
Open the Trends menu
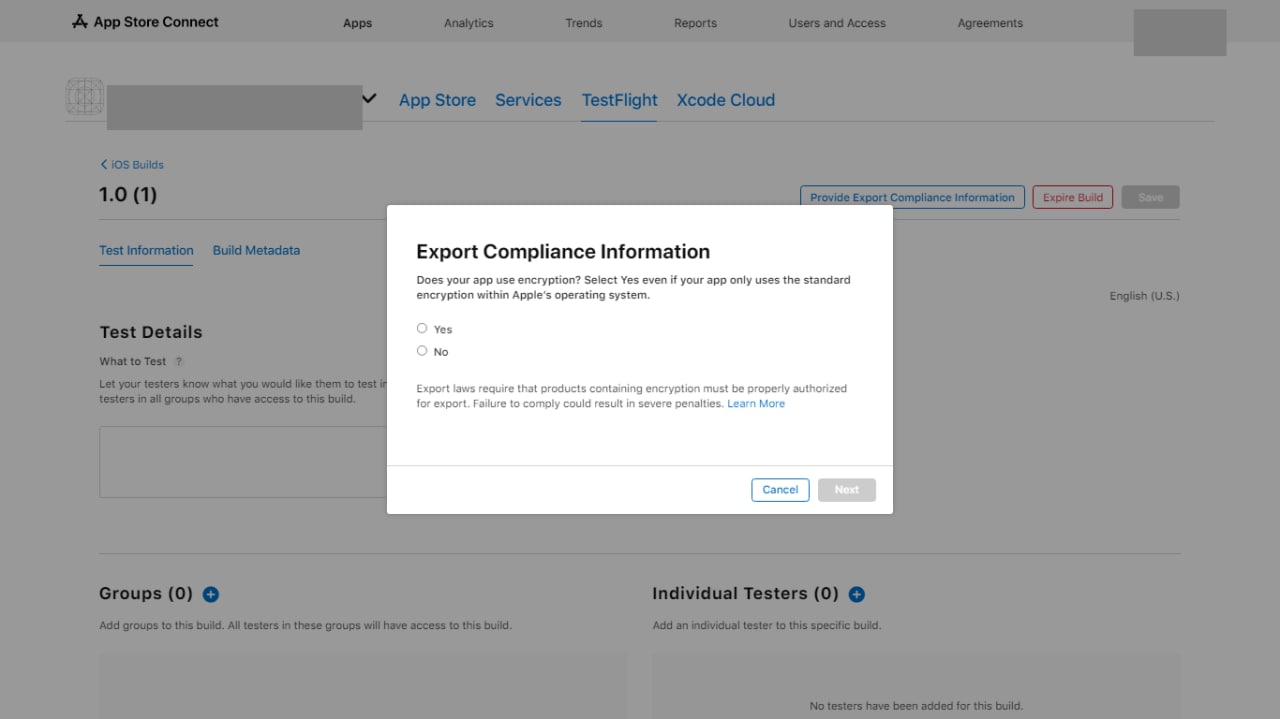pos(584,23)
